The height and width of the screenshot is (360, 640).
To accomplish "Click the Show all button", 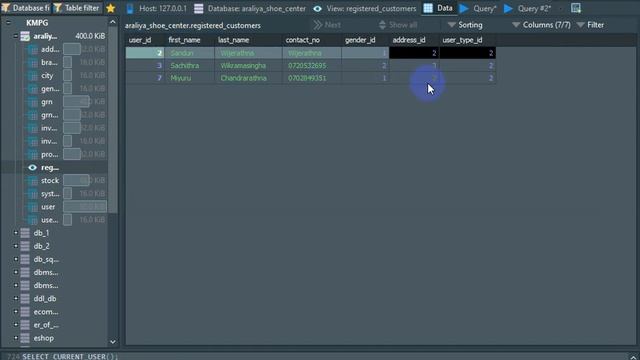I will pyautogui.click(x=398, y=25).
